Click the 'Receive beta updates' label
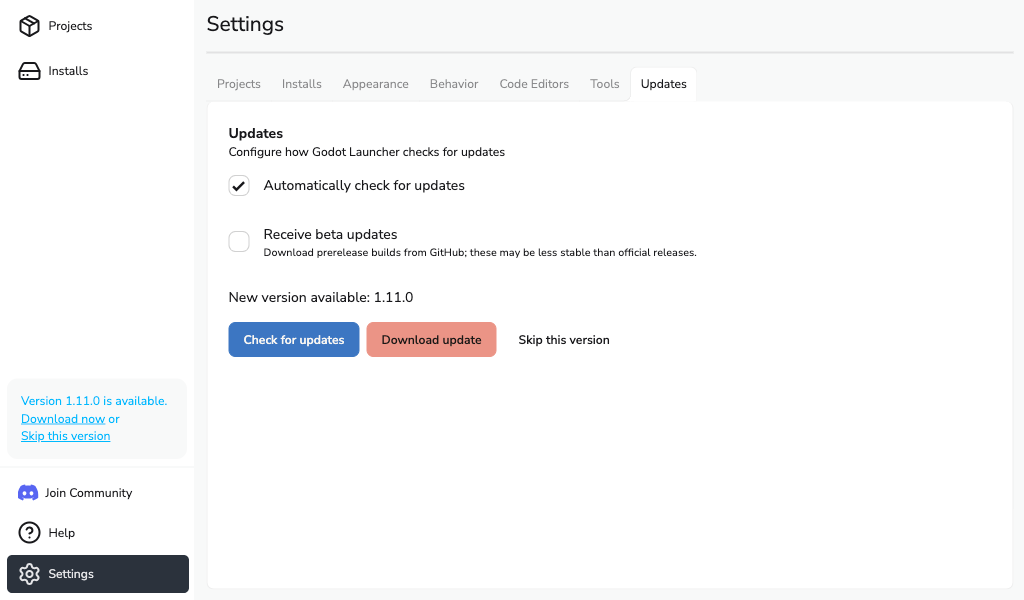The height and width of the screenshot is (600, 1024). tap(330, 234)
